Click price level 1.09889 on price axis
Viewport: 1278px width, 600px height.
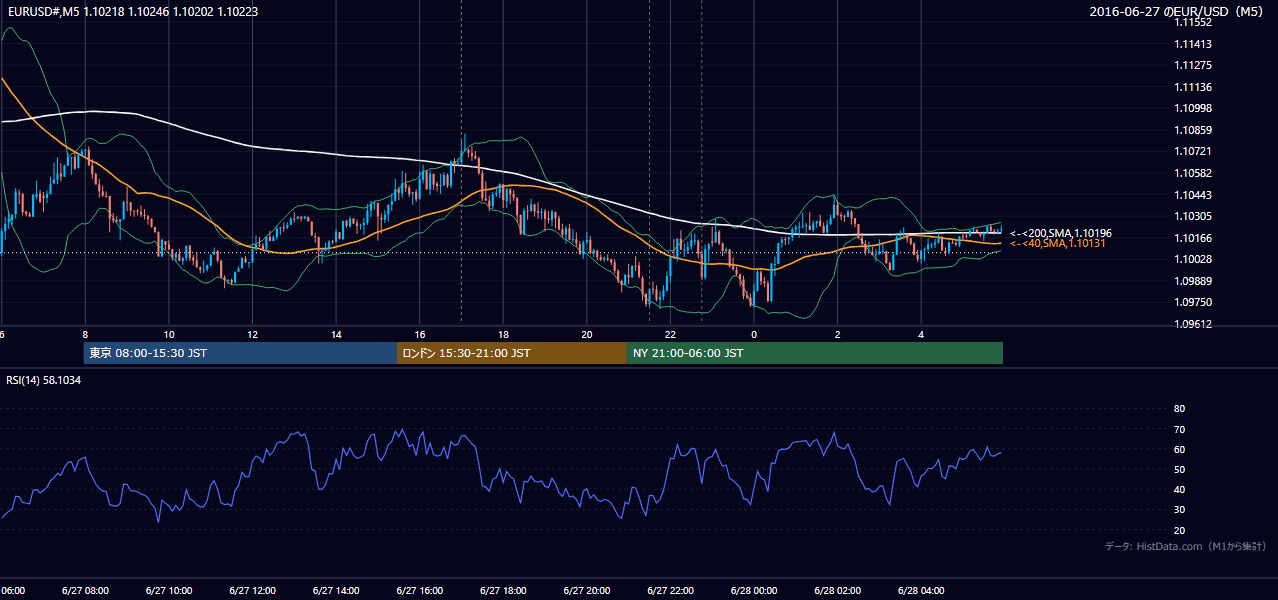(x=1193, y=281)
